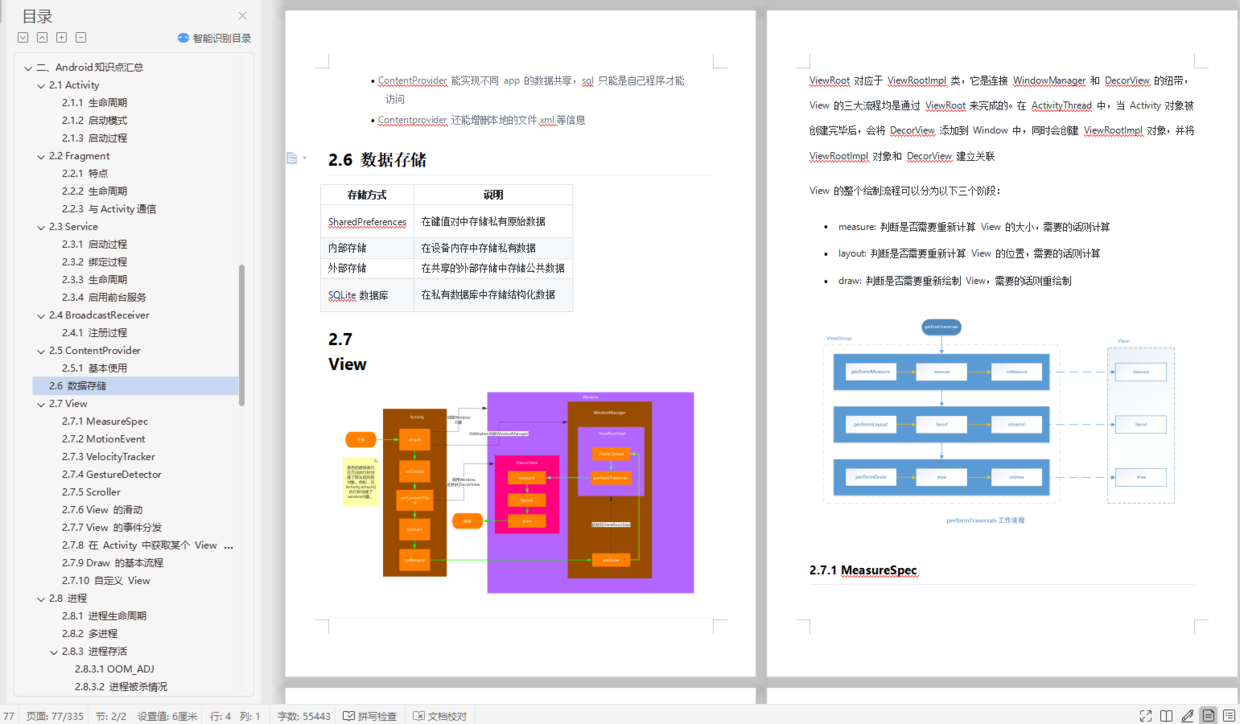Expand all outline levels with down-chevron icon
Viewport: 1240px width, 724px height.
(23, 38)
